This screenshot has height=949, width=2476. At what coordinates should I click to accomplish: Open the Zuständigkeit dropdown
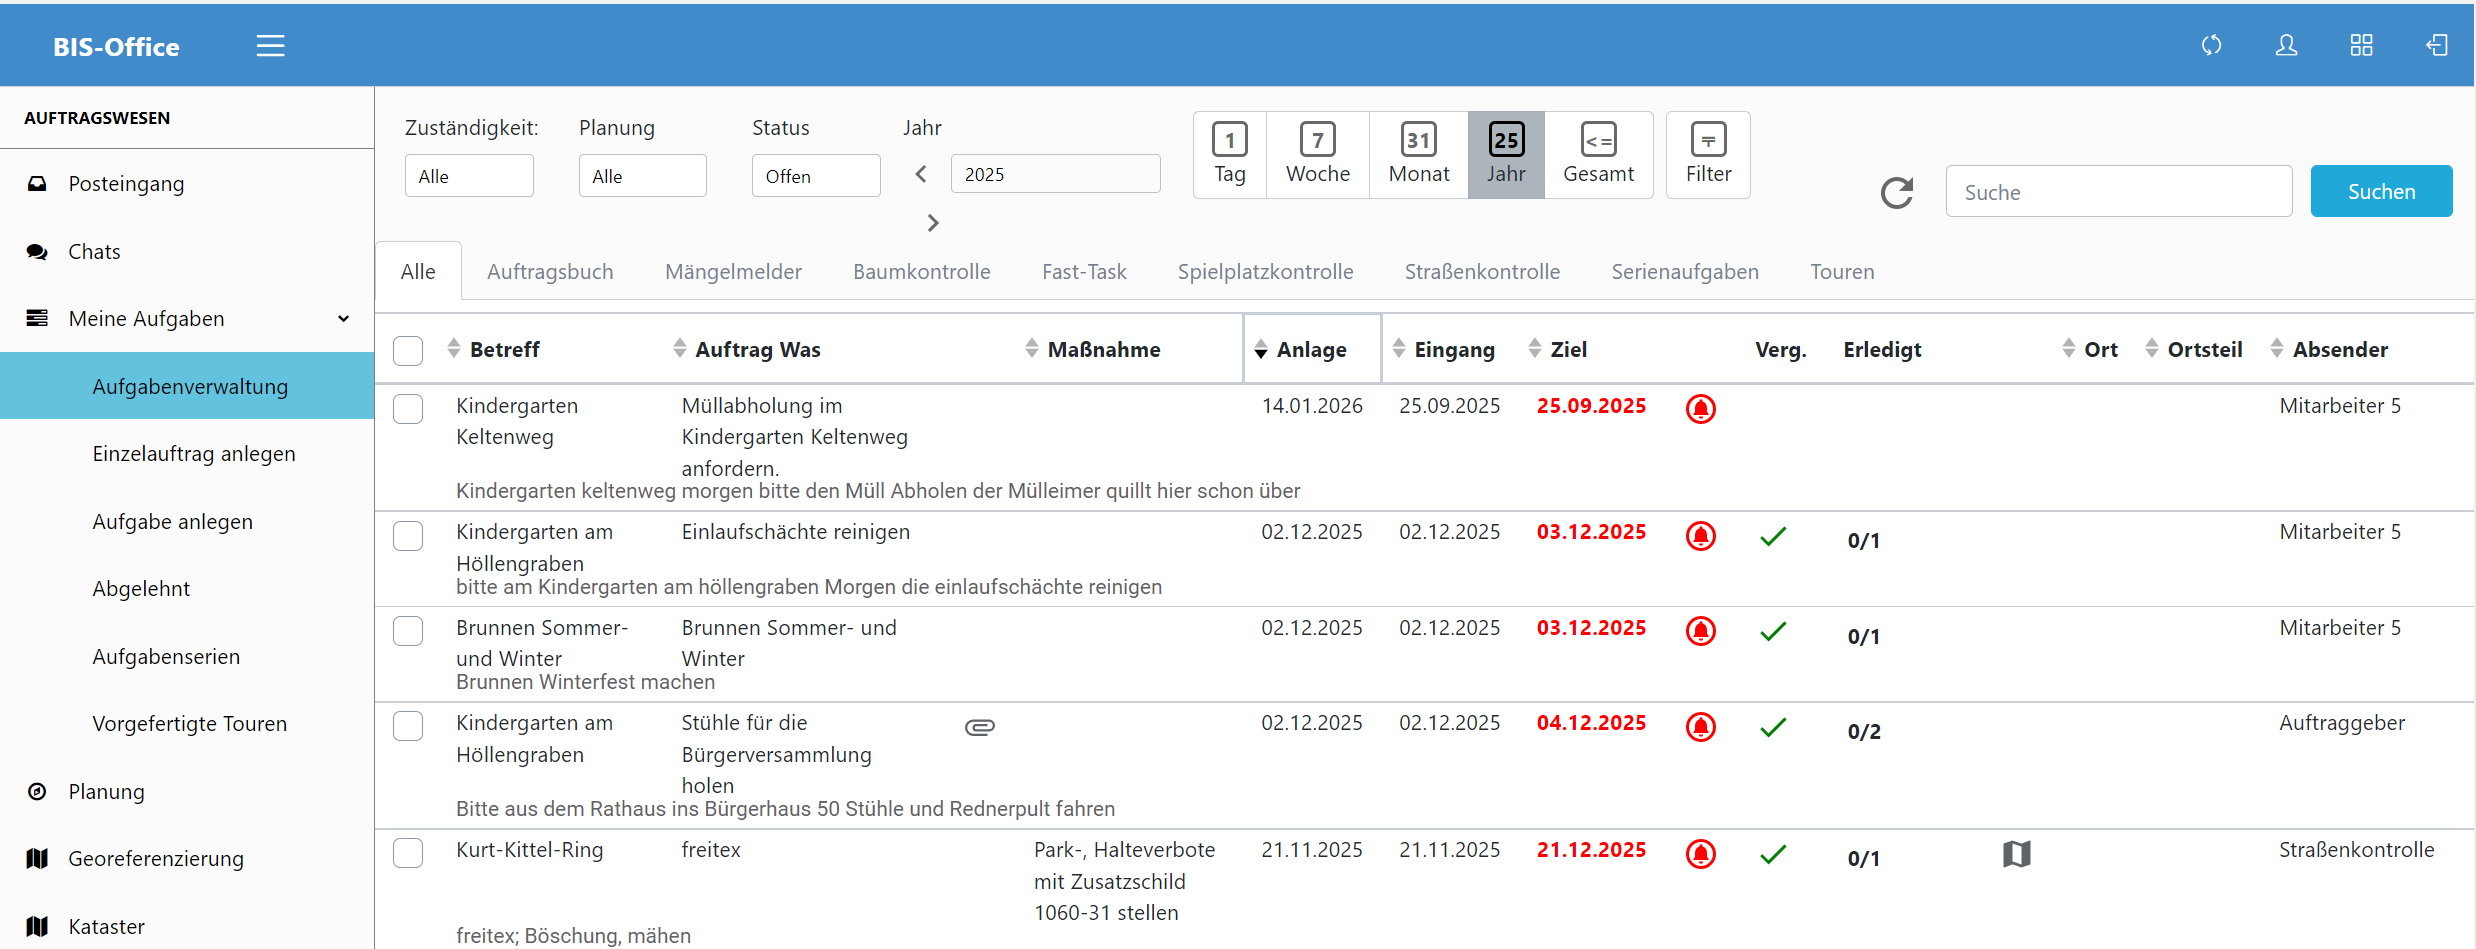point(469,176)
